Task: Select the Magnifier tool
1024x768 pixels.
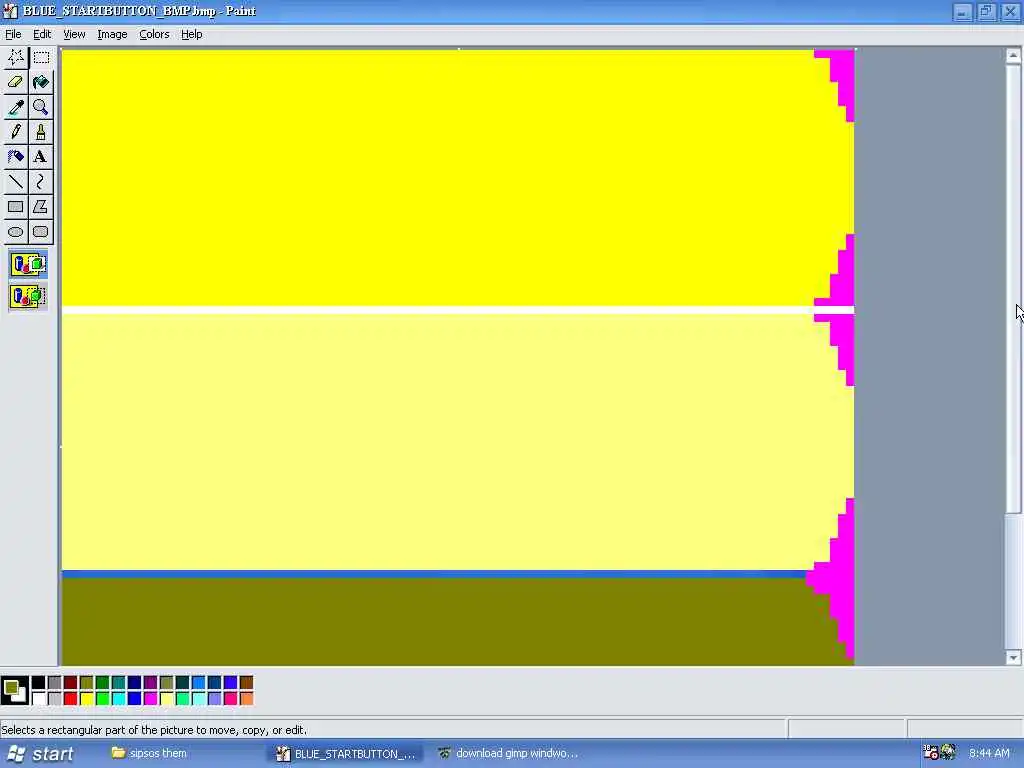Action: click(x=40, y=107)
